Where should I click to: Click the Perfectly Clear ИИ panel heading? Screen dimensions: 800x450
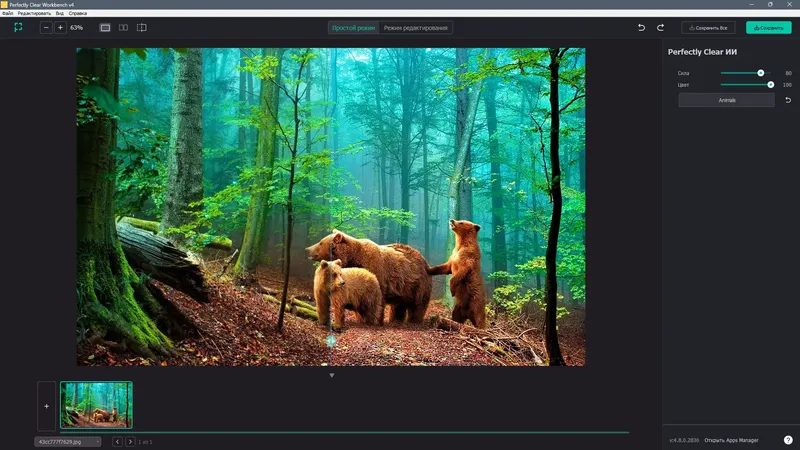pyautogui.click(x=702, y=52)
